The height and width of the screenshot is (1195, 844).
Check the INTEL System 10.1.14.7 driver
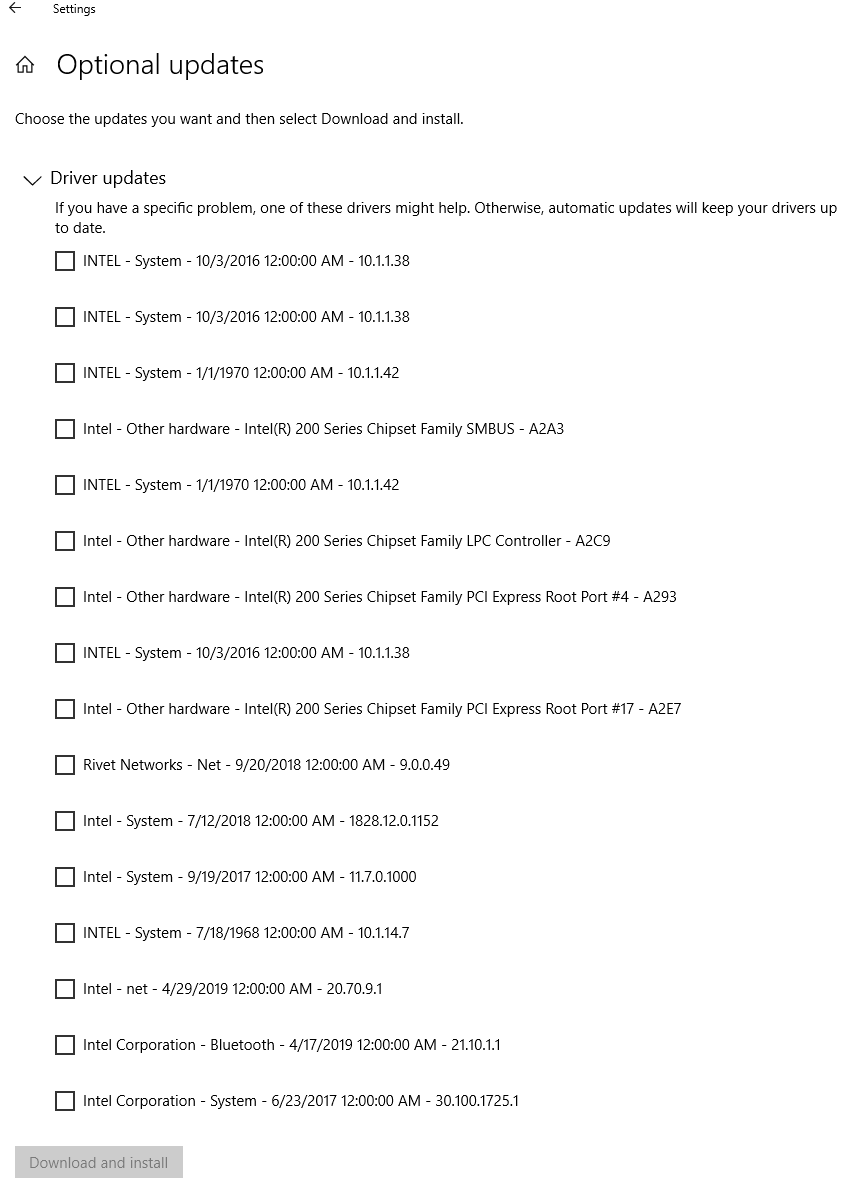click(65, 933)
